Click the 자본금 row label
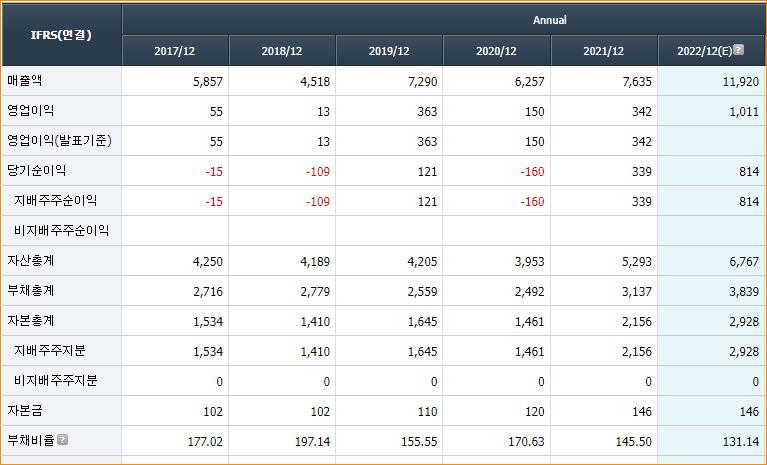 pos(24,410)
